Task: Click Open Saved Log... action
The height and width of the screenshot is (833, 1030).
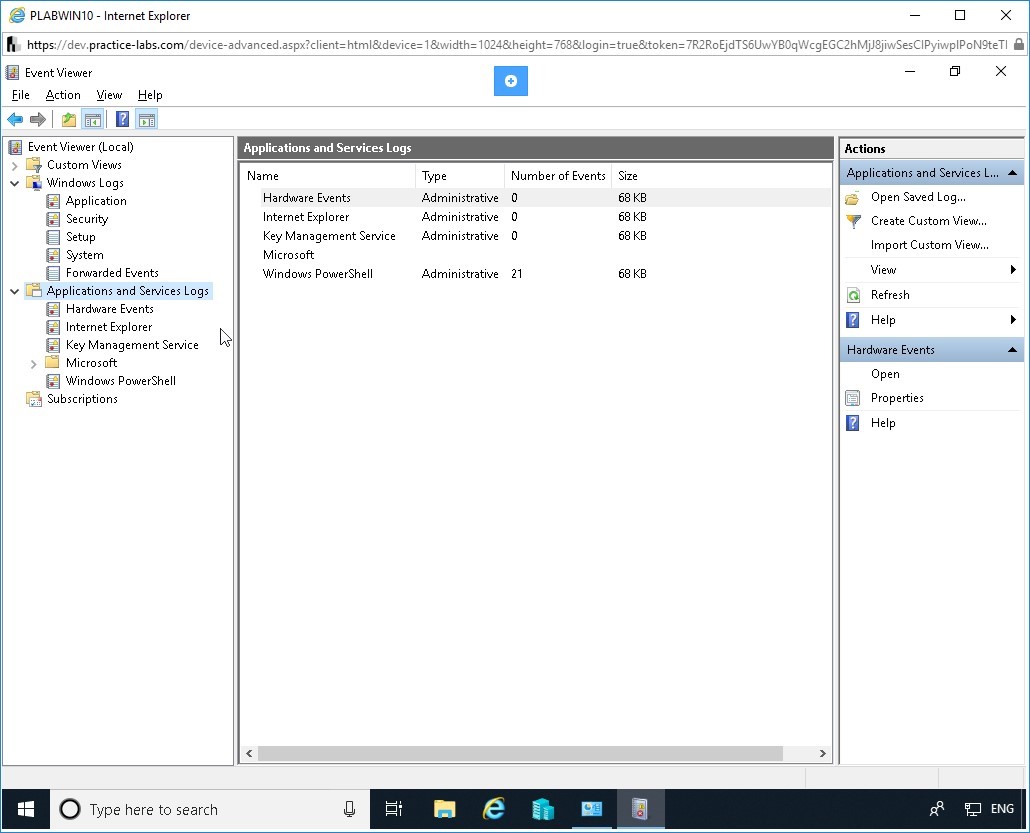Action: [918, 197]
